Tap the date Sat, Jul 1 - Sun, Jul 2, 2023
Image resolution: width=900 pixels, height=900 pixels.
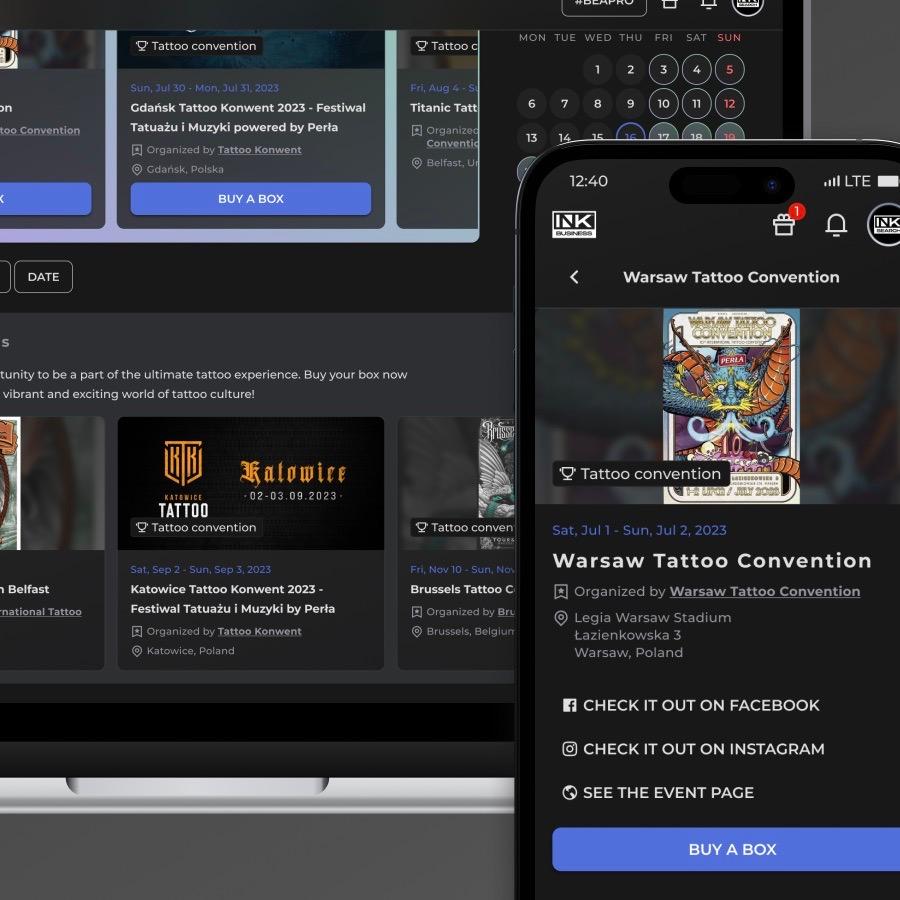pyautogui.click(x=639, y=530)
